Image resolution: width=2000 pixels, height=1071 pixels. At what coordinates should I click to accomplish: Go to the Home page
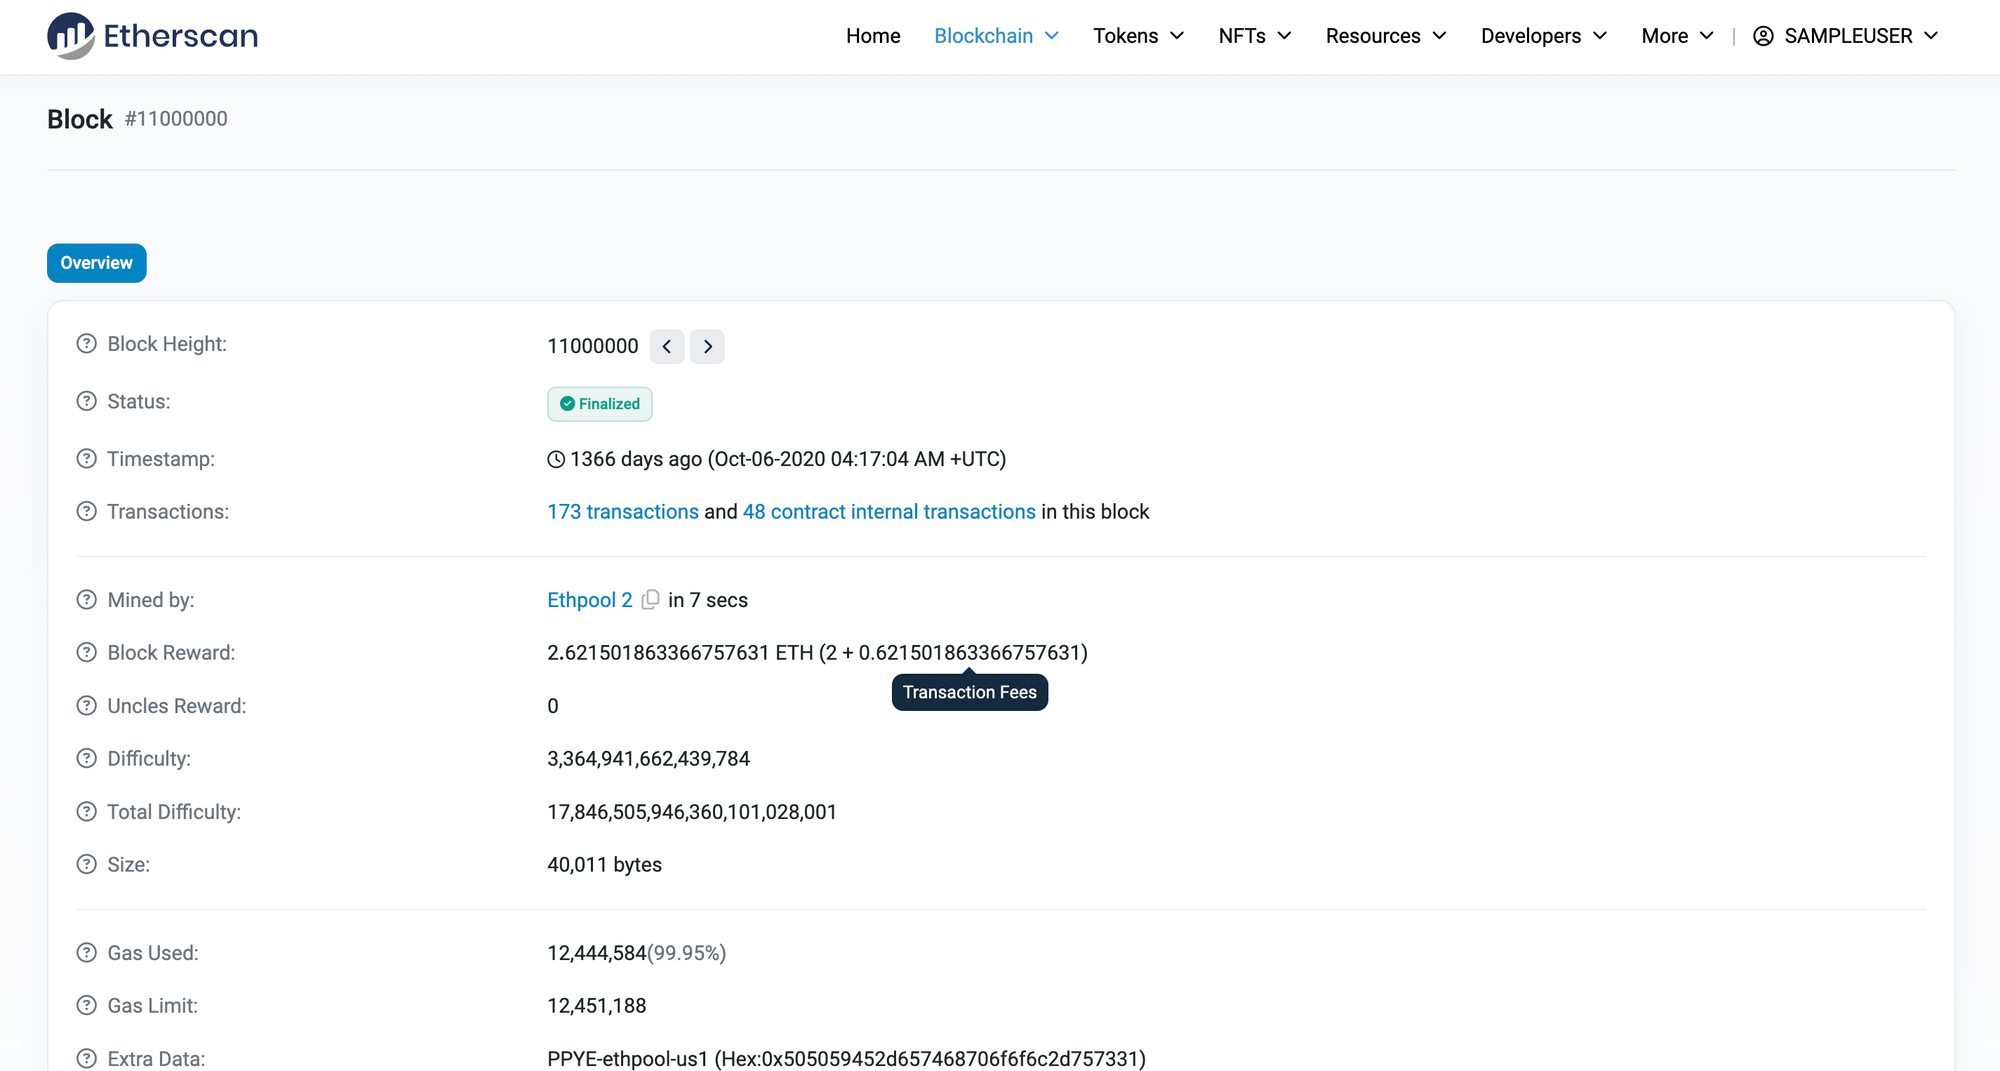click(x=873, y=36)
